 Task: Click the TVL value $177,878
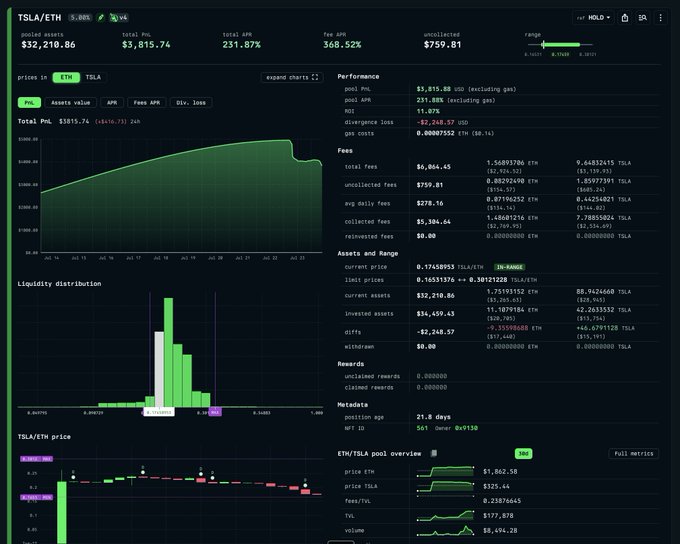tap(498, 515)
